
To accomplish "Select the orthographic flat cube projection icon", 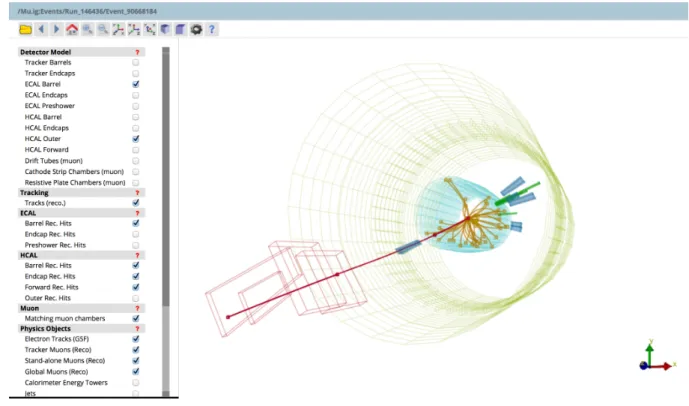I will pyautogui.click(x=180, y=29).
